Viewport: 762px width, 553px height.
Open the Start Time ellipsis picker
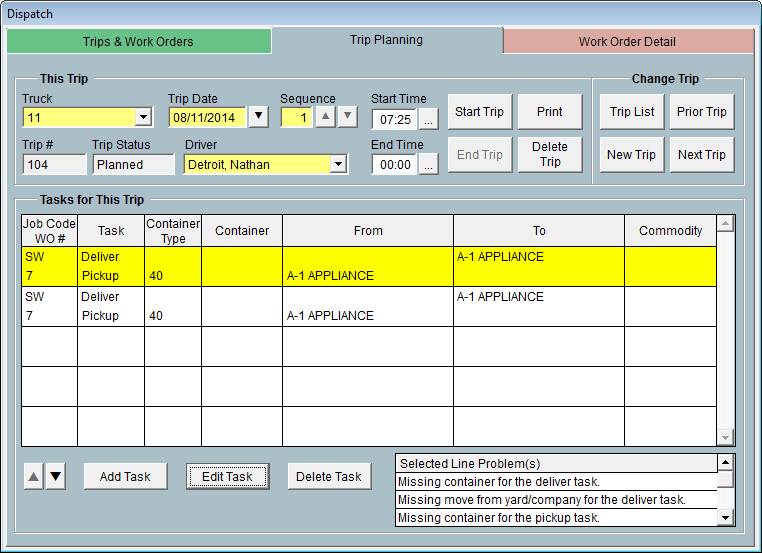point(428,119)
